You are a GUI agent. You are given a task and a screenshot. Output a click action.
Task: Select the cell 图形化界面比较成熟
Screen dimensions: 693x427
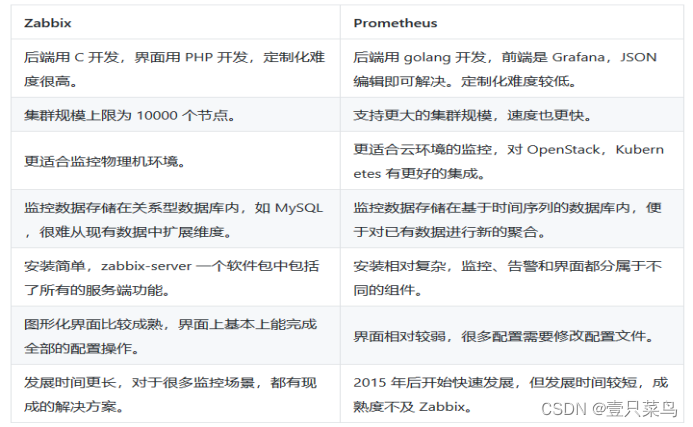pos(175,336)
